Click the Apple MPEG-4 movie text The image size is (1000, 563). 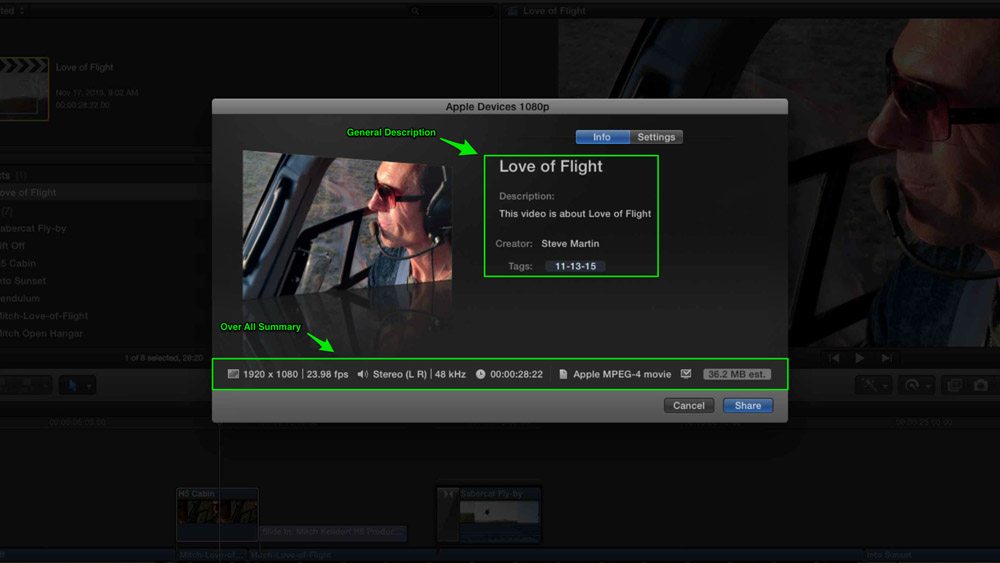pyautogui.click(x=622, y=374)
